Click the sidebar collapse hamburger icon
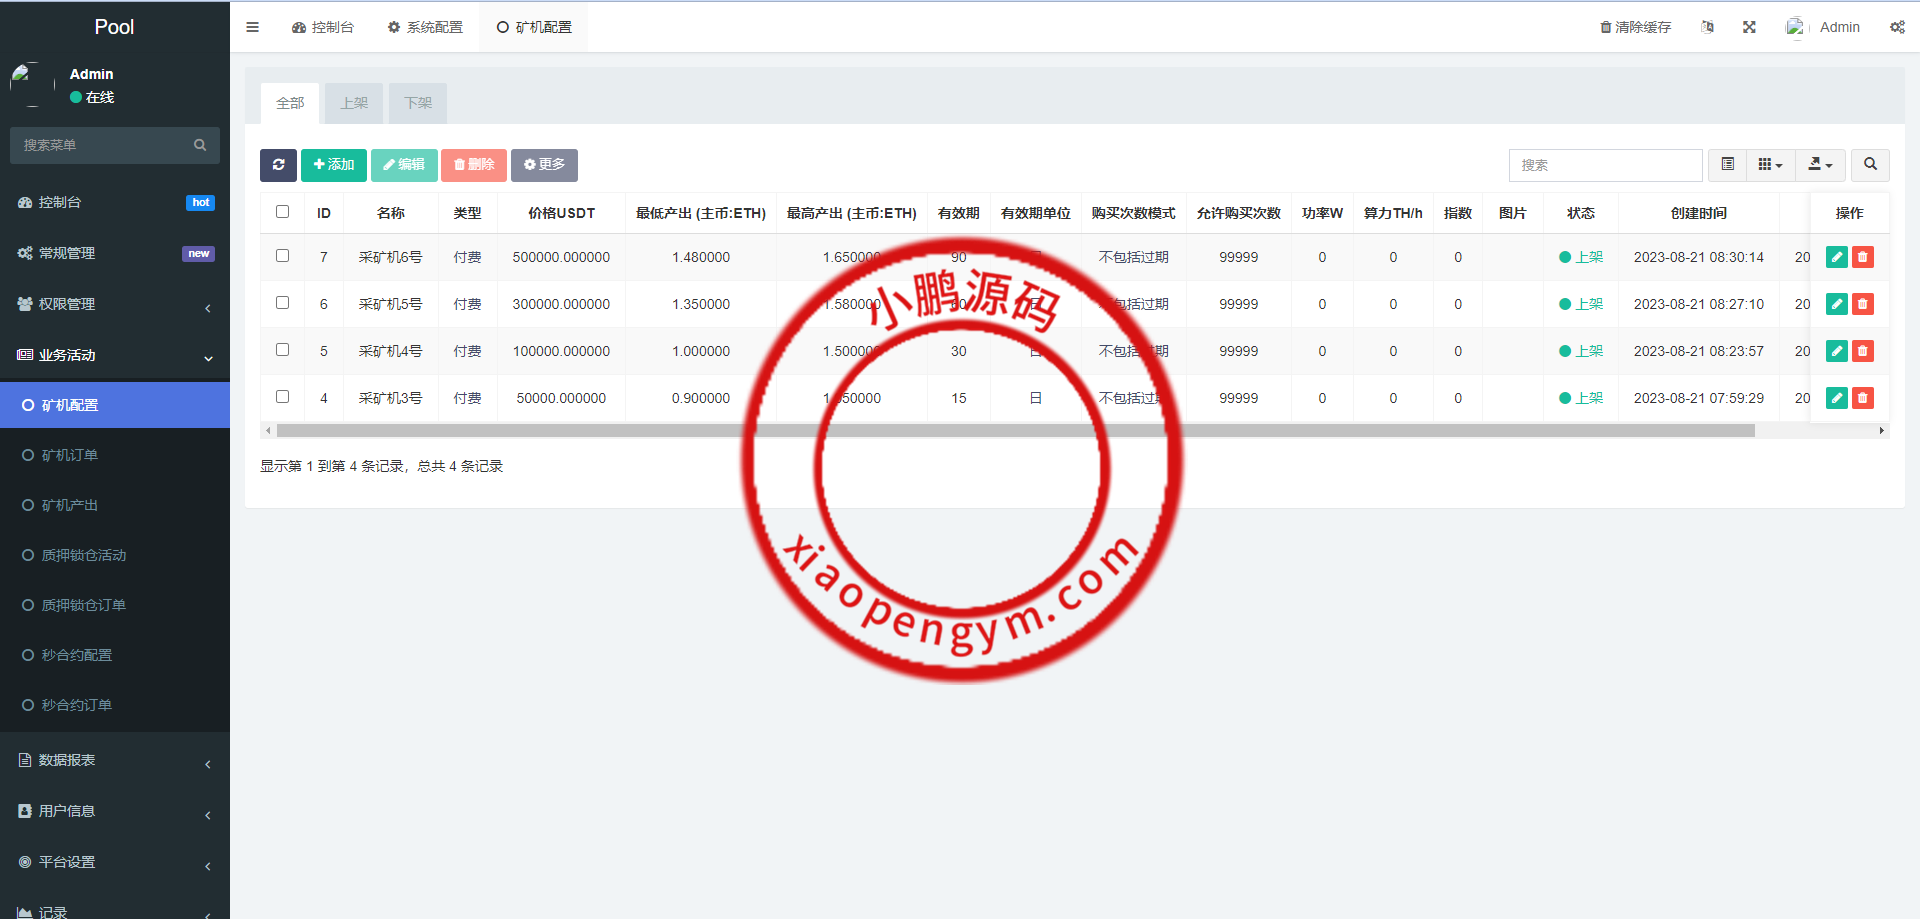 pos(252,27)
